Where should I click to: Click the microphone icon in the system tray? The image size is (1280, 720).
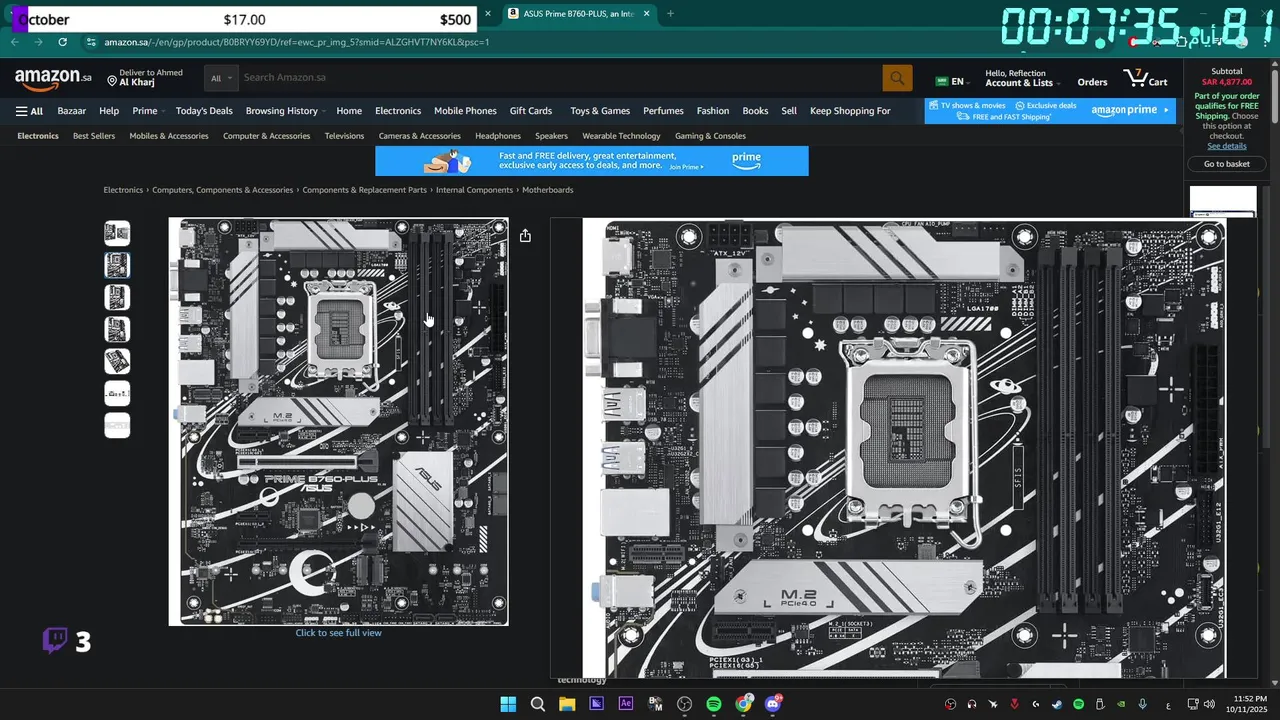1142,704
